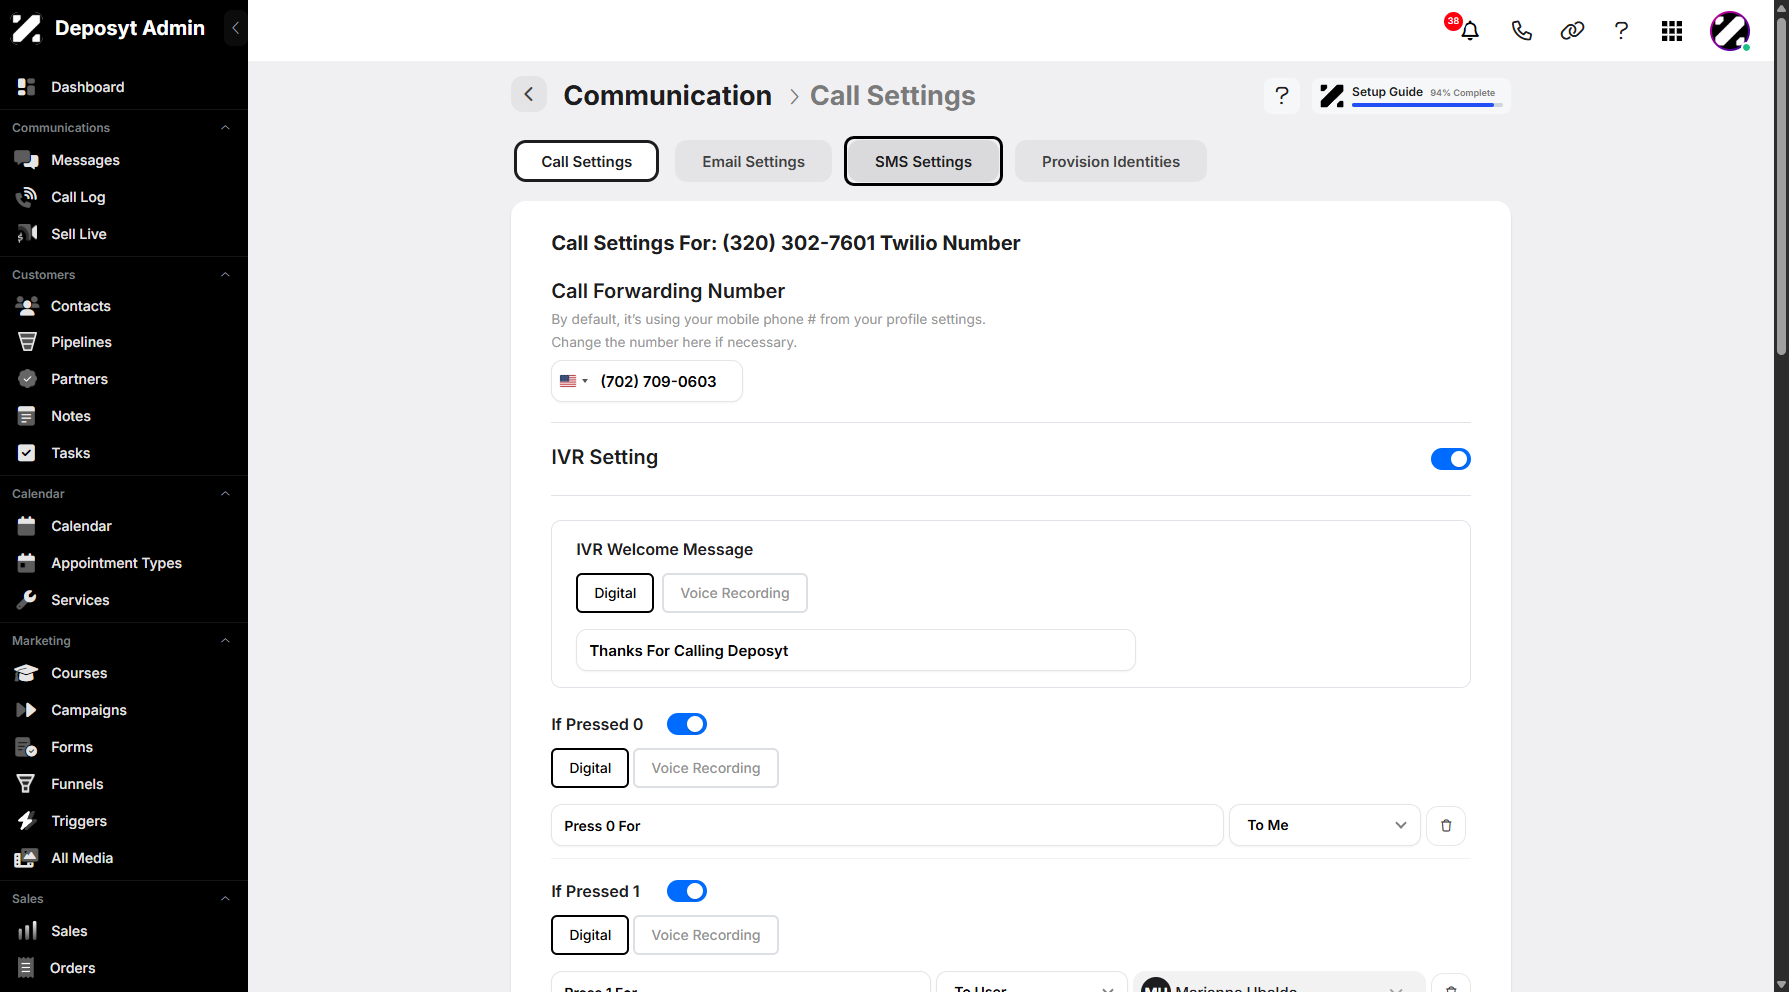Open the To Me dropdown
Screen dimensions: 1789x992
pos(1325,825)
